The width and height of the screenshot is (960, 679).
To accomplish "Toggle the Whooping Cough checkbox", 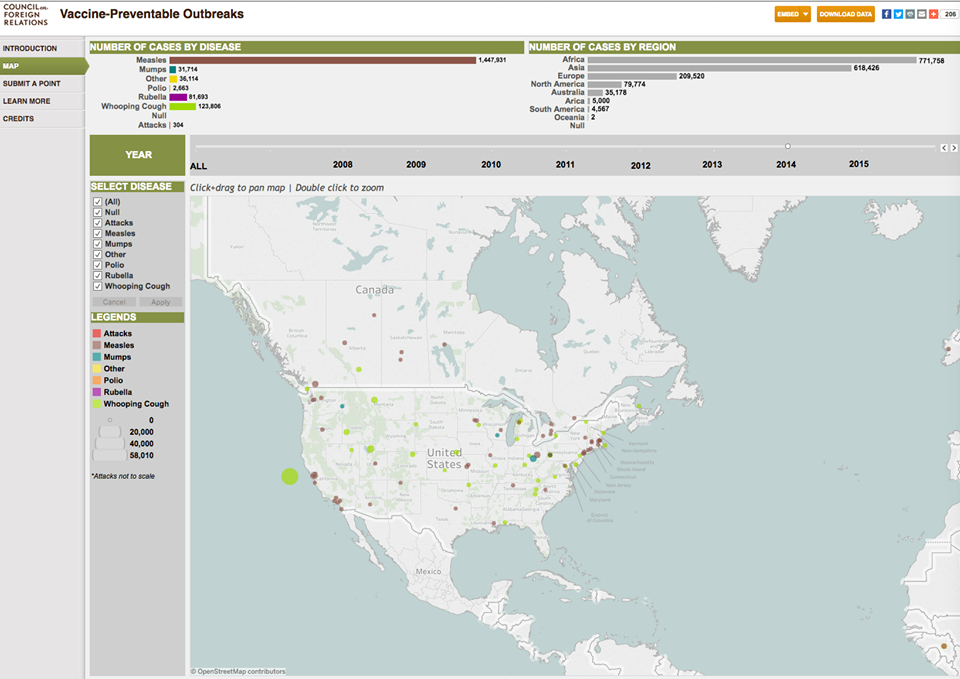I will pyautogui.click(x=98, y=286).
